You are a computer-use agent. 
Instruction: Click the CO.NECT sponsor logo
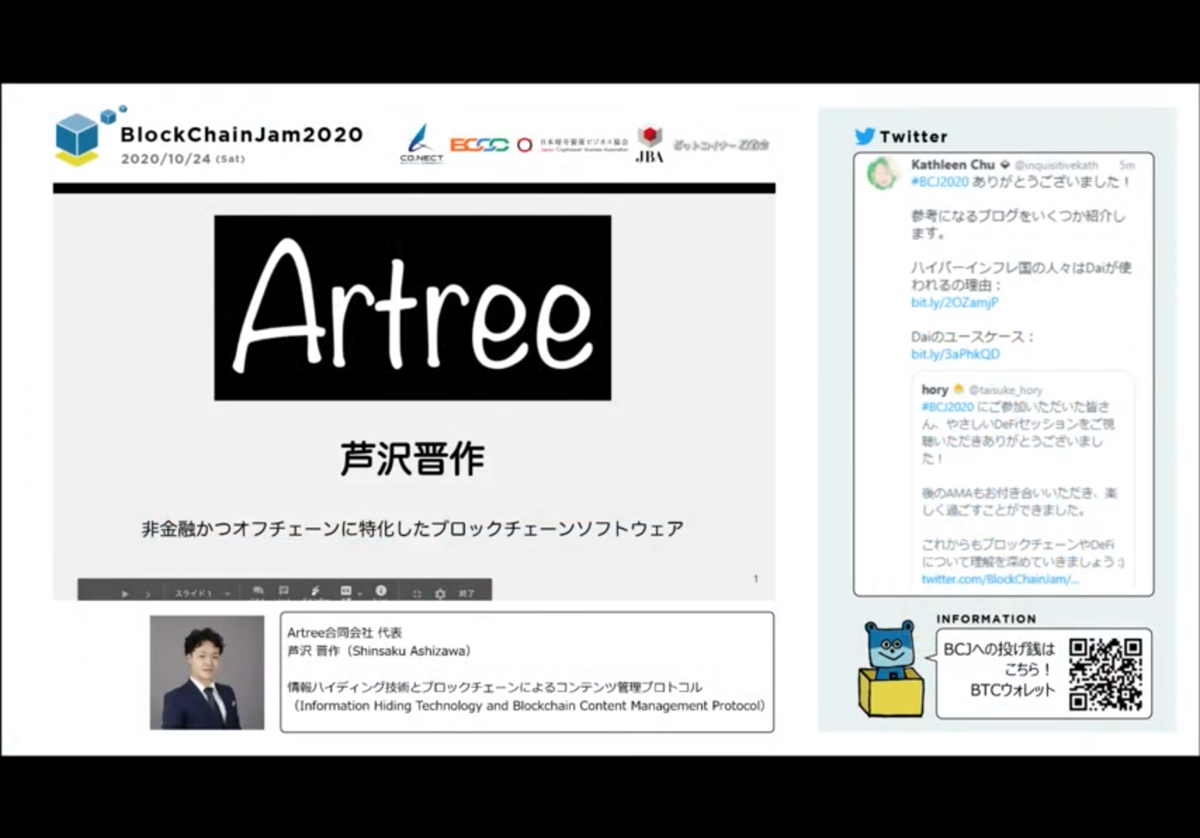tap(421, 145)
